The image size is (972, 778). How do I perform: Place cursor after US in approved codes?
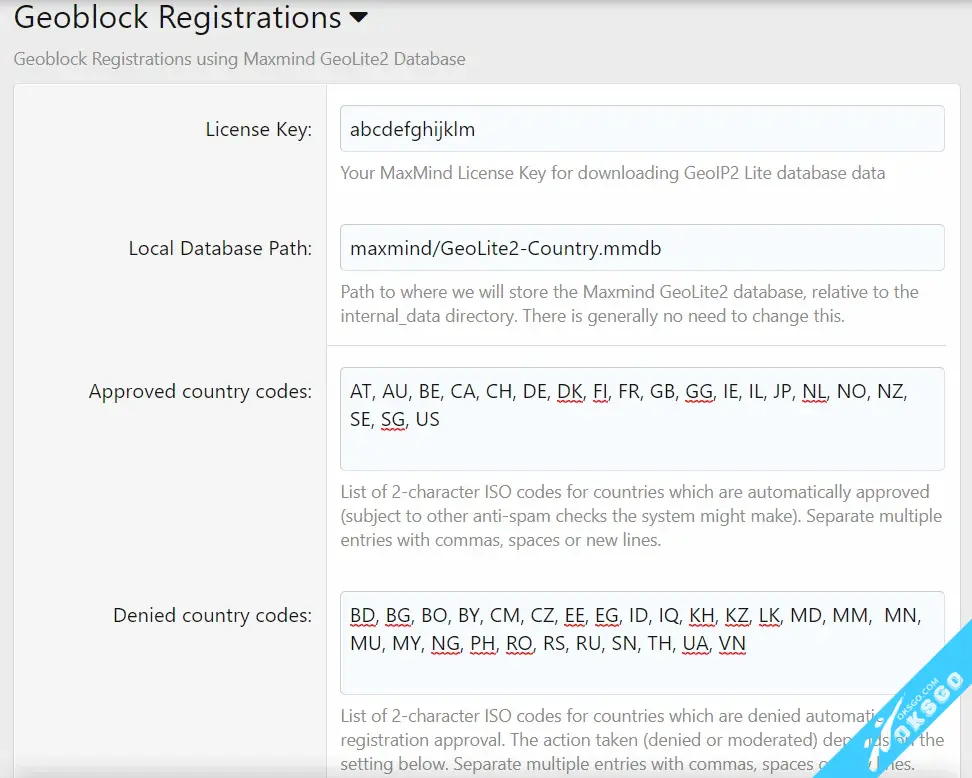(441, 420)
